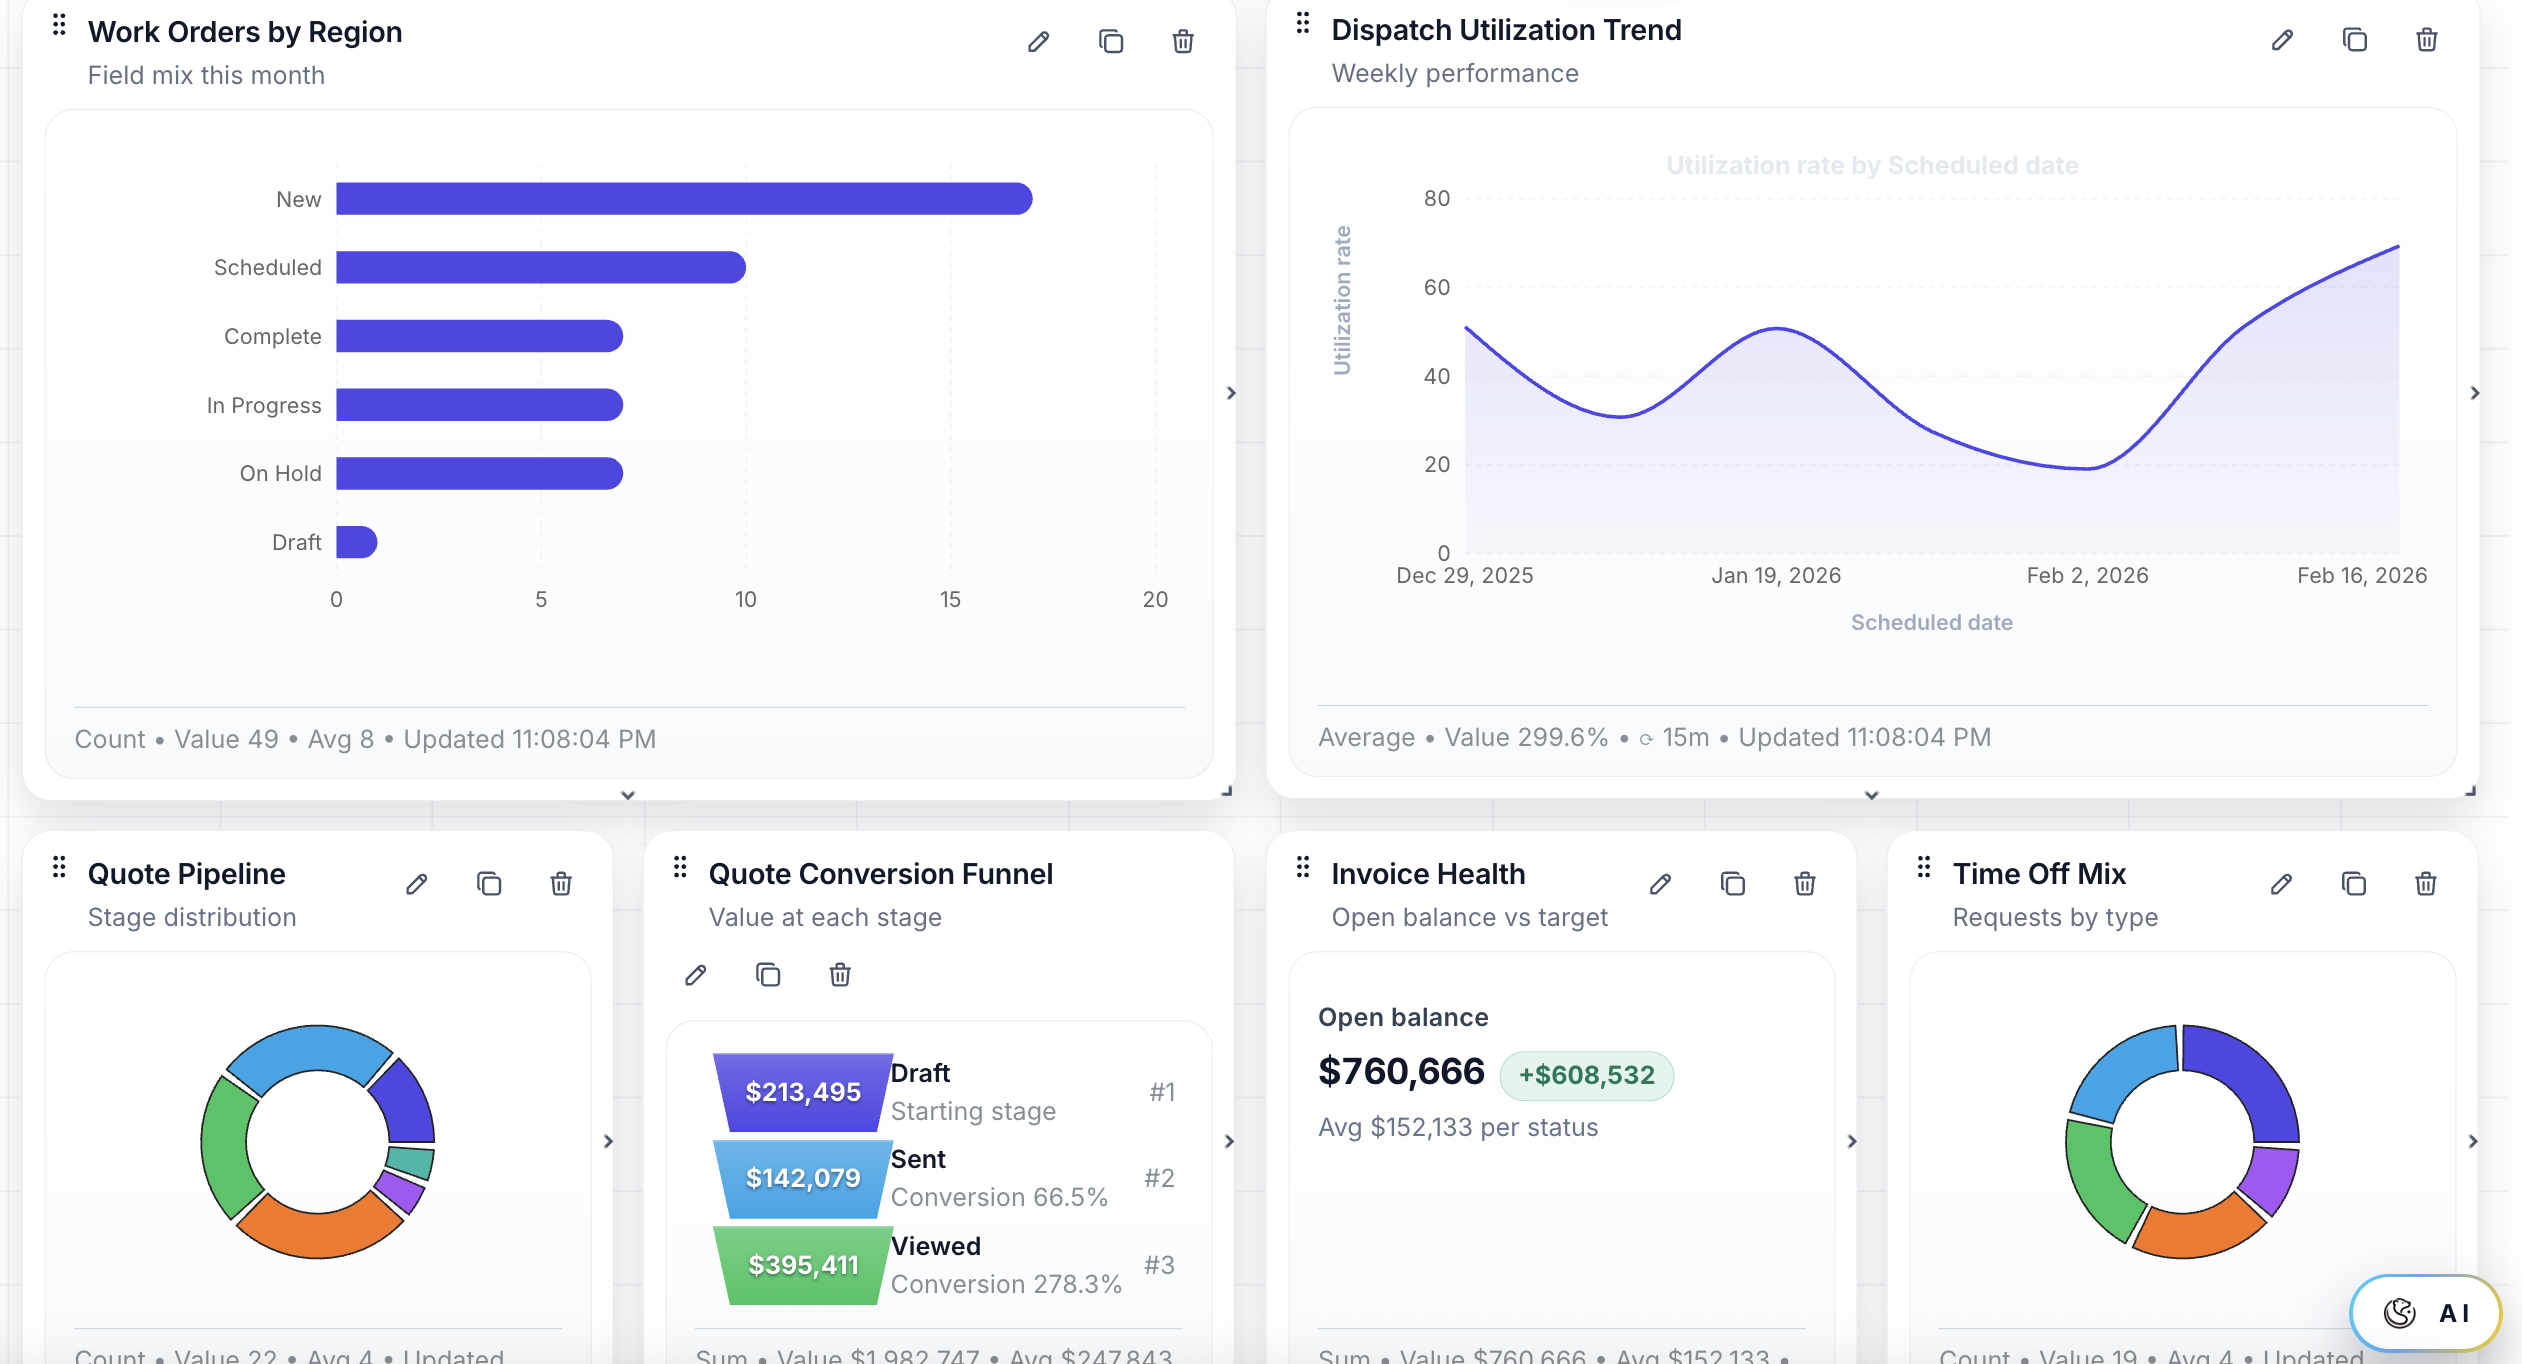Edit the Invoice Health widget
Screen dimensions: 2522x1364
pos(1660,883)
